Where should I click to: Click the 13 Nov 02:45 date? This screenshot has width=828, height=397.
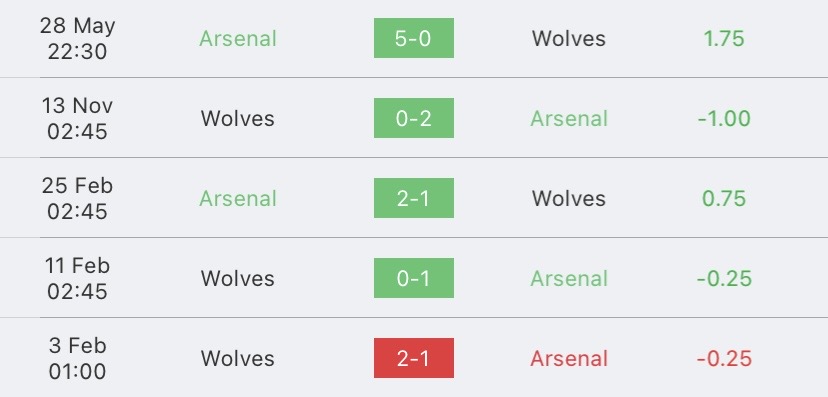(x=78, y=118)
